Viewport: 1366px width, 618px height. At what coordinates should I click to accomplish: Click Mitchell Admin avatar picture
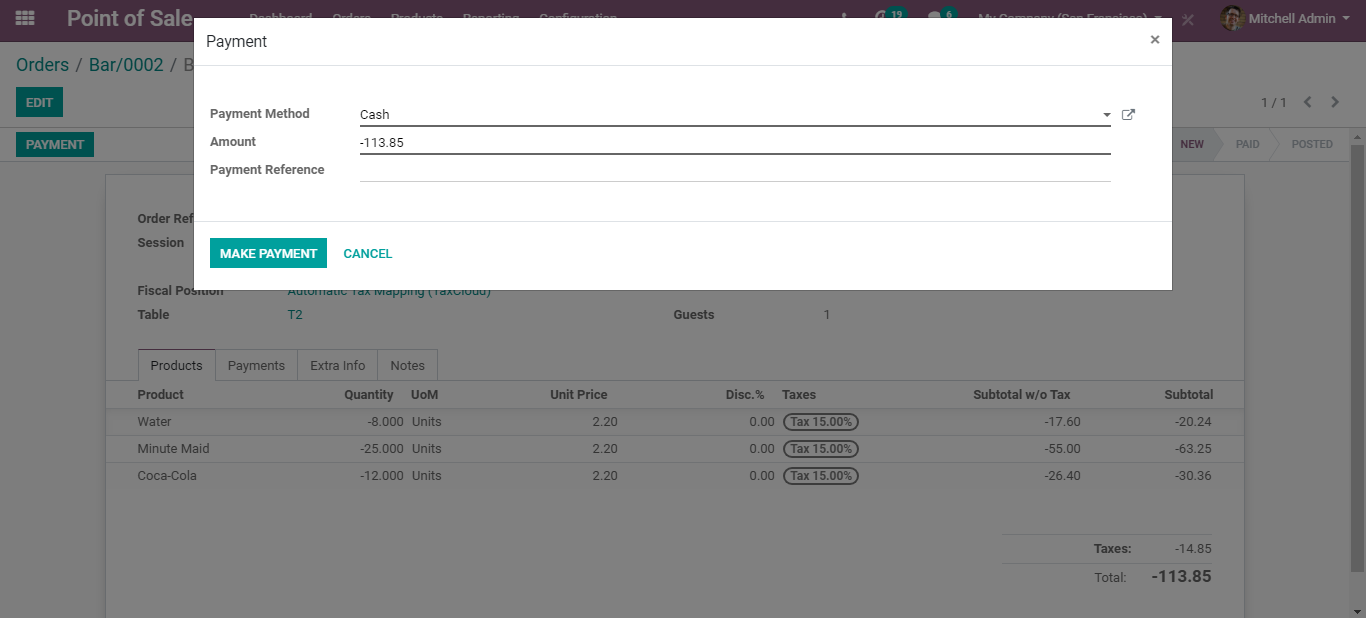pyautogui.click(x=1232, y=18)
